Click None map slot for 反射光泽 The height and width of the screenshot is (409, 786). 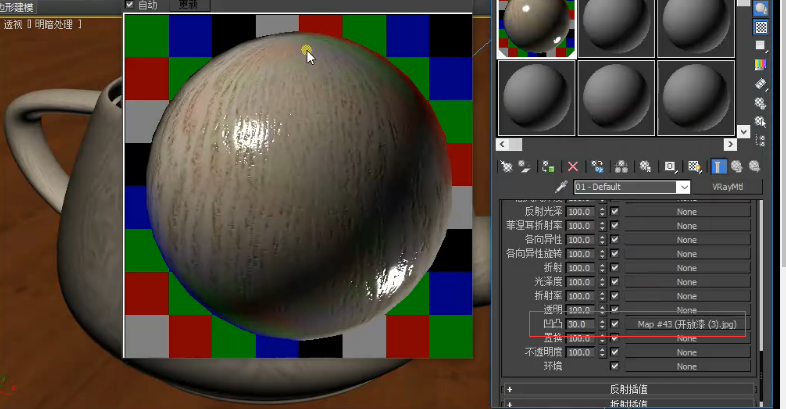[686, 212]
